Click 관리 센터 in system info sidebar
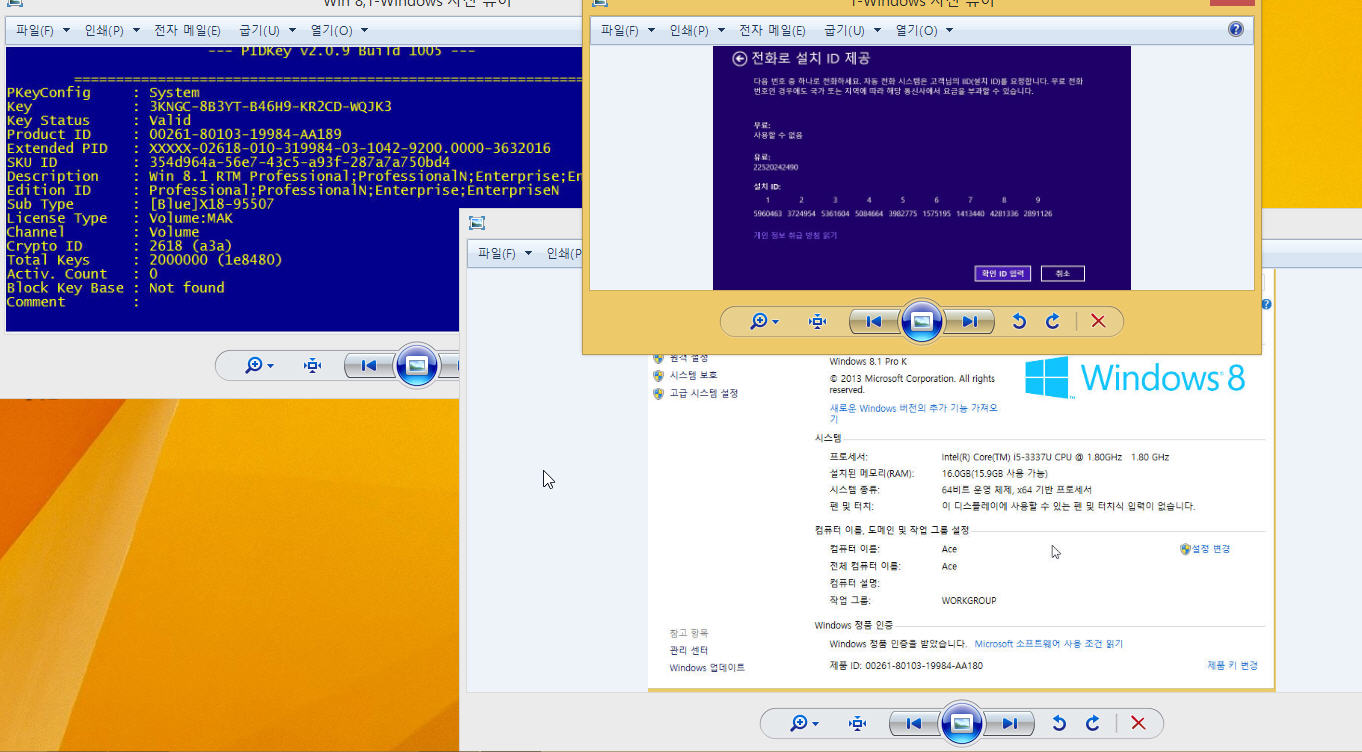The width and height of the screenshot is (1362, 752). [688, 650]
